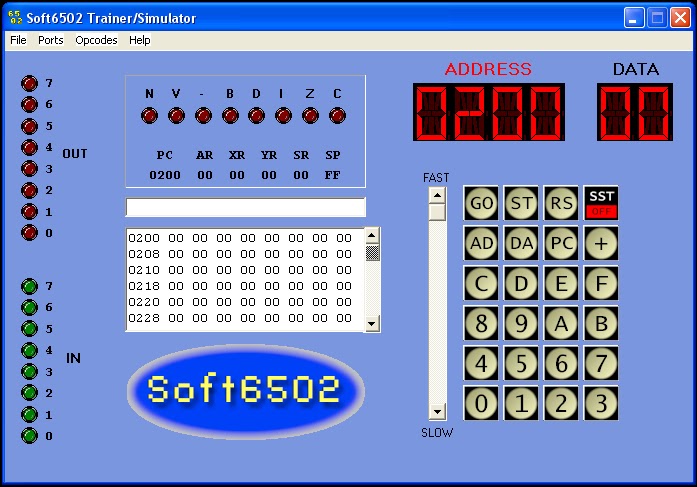The height and width of the screenshot is (487, 697).
Task: Click red OUT port LED 0
Action: [x=29, y=233]
